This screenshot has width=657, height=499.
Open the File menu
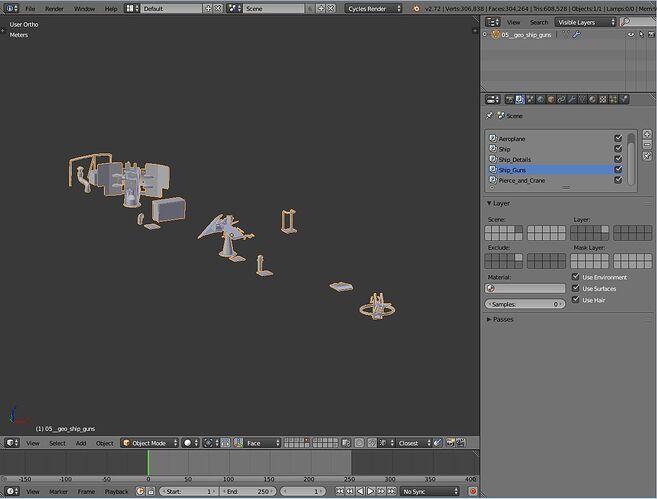click(30, 8)
